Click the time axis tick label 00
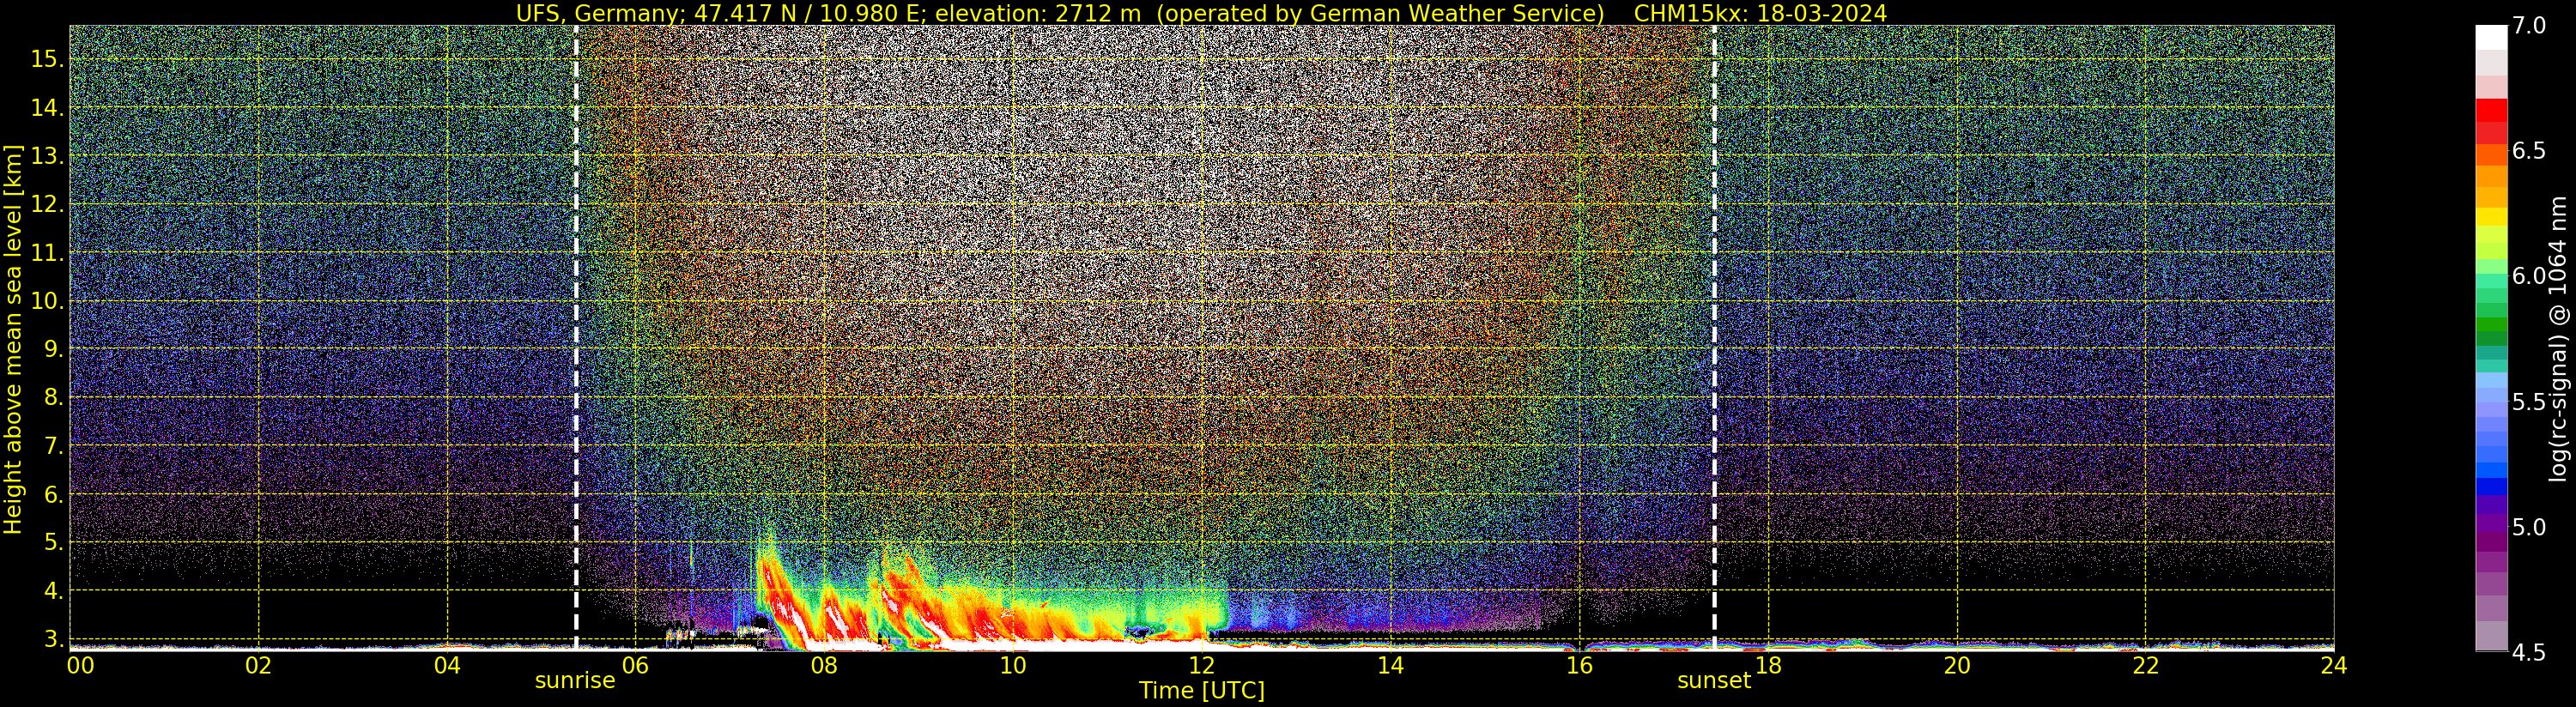The width and height of the screenshot is (2576, 707). (x=80, y=665)
